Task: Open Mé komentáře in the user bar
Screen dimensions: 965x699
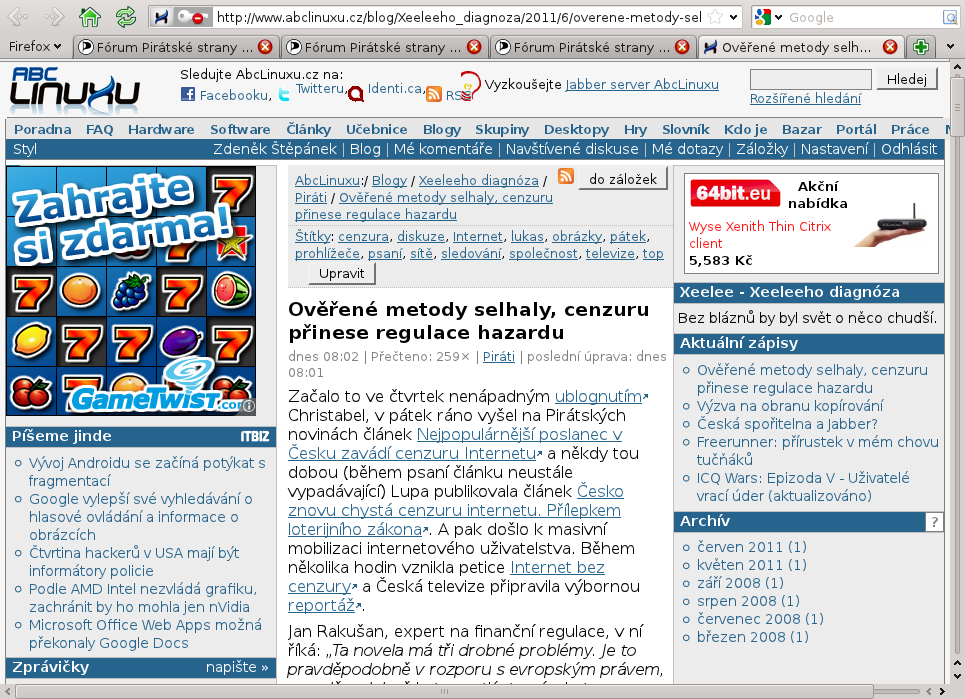Action: coord(443,149)
